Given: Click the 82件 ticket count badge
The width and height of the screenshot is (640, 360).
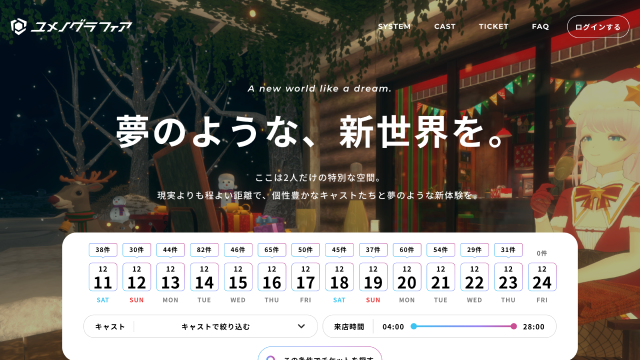Looking at the screenshot, I should (204, 250).
